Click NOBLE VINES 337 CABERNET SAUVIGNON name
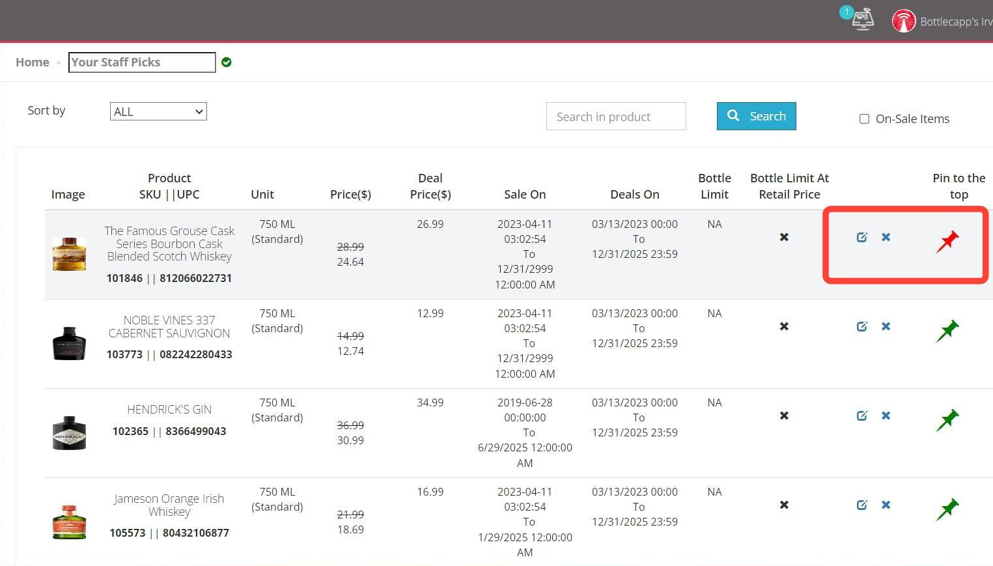Screen dimensions: 993x566 pyautogui.click(x=169, y=327)
